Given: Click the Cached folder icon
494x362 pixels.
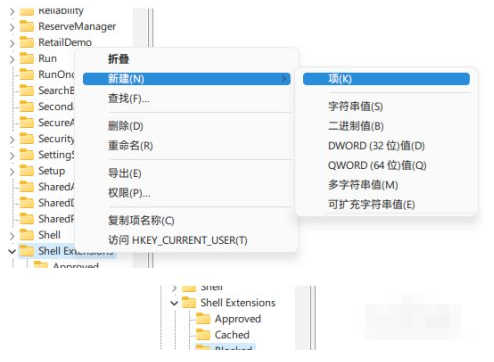Looking at the screenshot, I should point(203,335).
